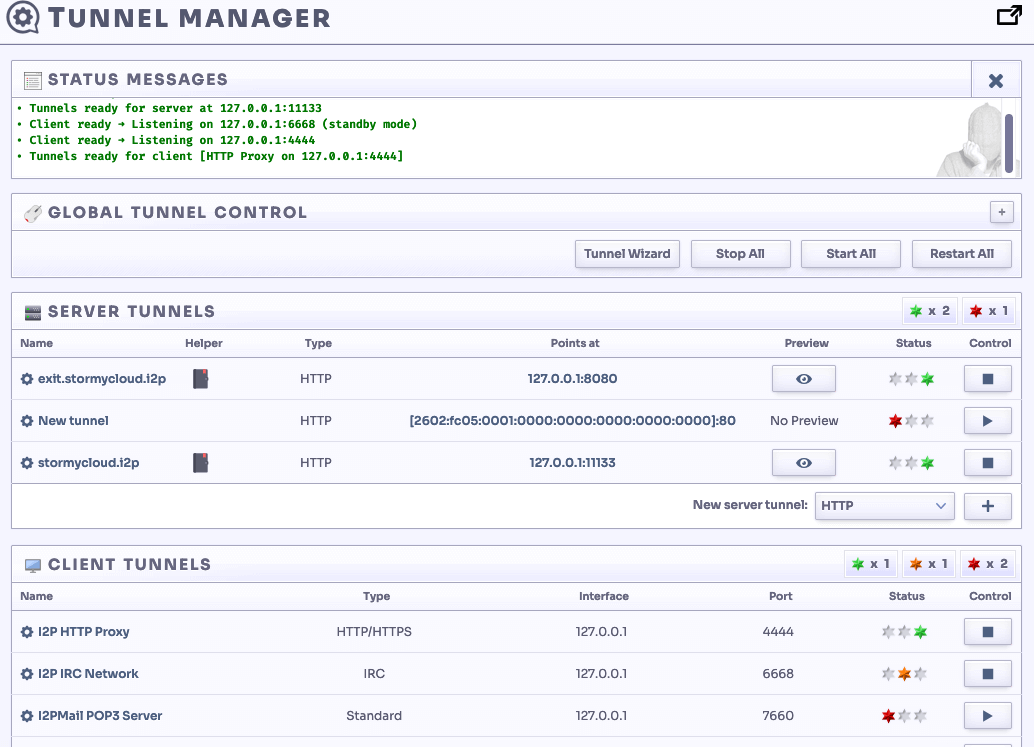Click the green star badge in Server Tunnels header
The width and height of the screenshot is (1034, 747).
pos(929,310)
